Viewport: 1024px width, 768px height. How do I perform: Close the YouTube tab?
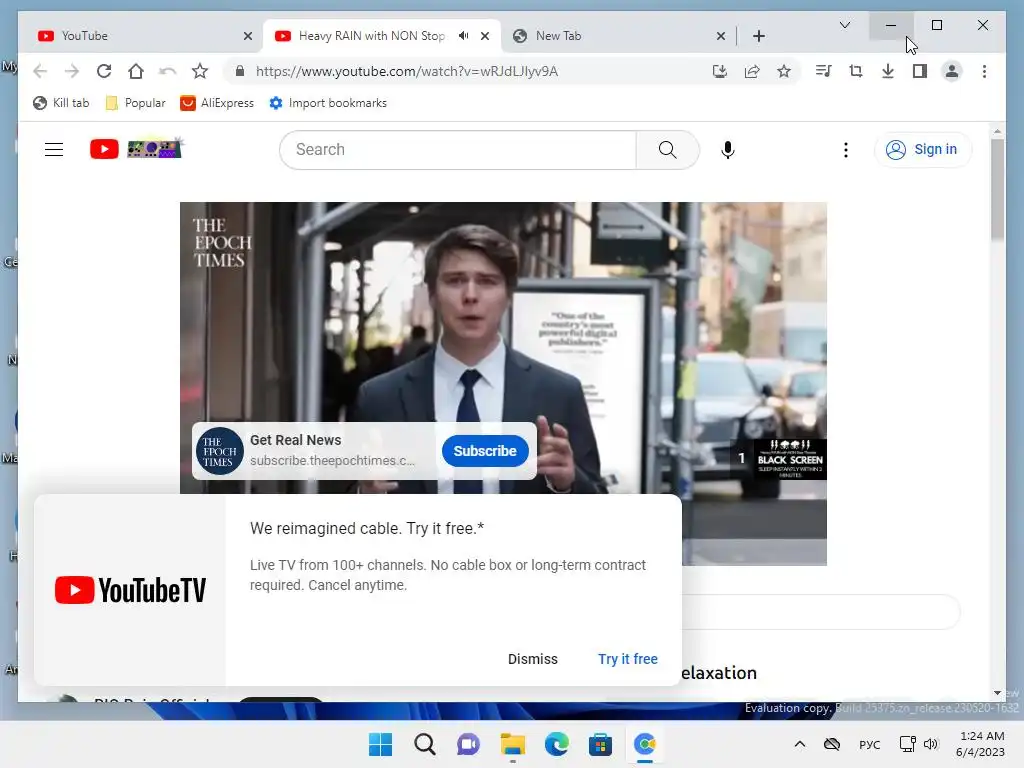click(x=248, y=36)
